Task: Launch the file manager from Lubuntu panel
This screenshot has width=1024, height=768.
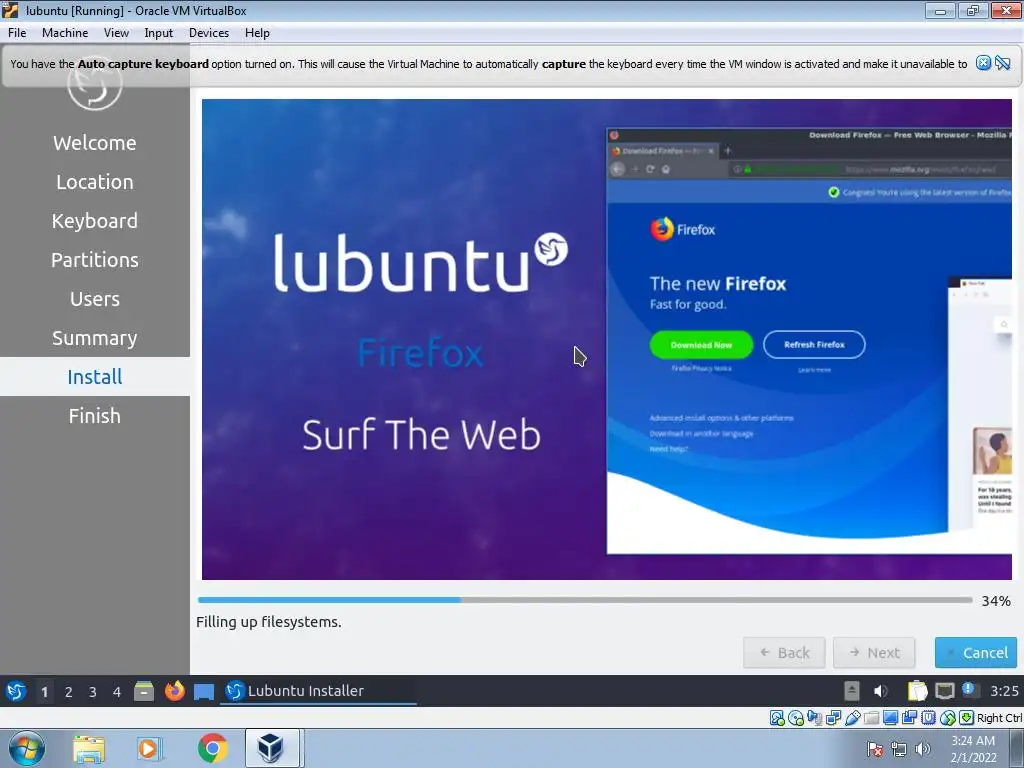Action: (x=144, y=691)
